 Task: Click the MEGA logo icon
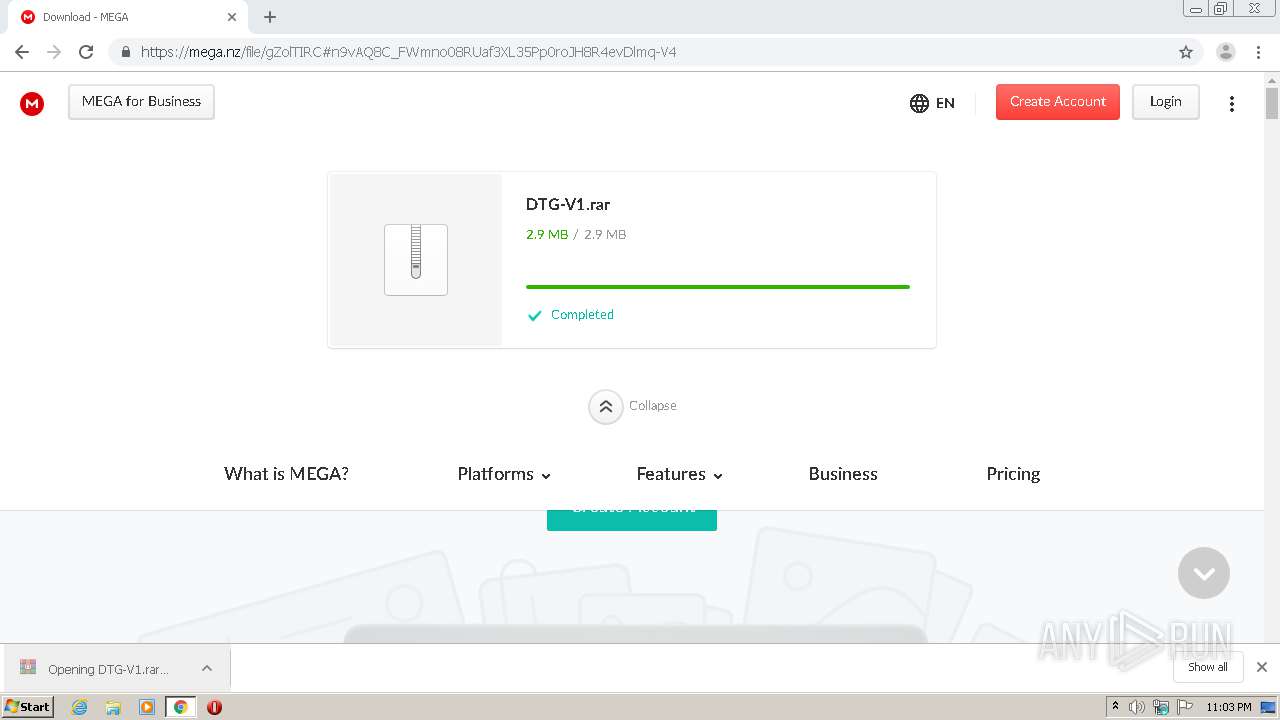[x=32, y=103]
